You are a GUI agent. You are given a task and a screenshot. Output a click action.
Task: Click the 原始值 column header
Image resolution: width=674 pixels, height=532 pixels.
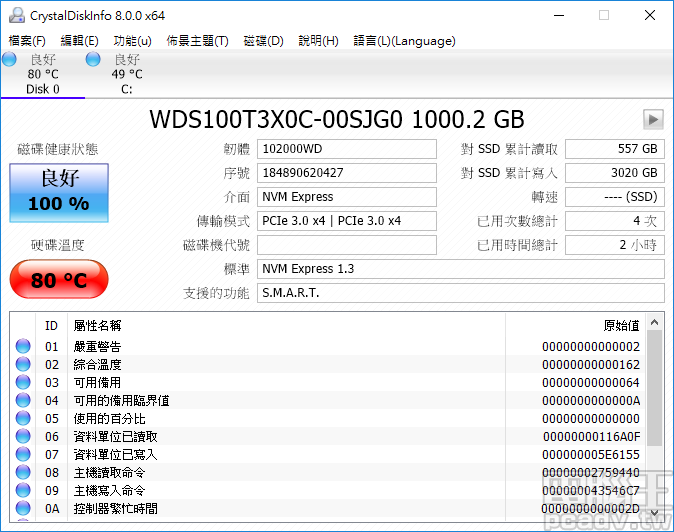click(x=622, y=326)
